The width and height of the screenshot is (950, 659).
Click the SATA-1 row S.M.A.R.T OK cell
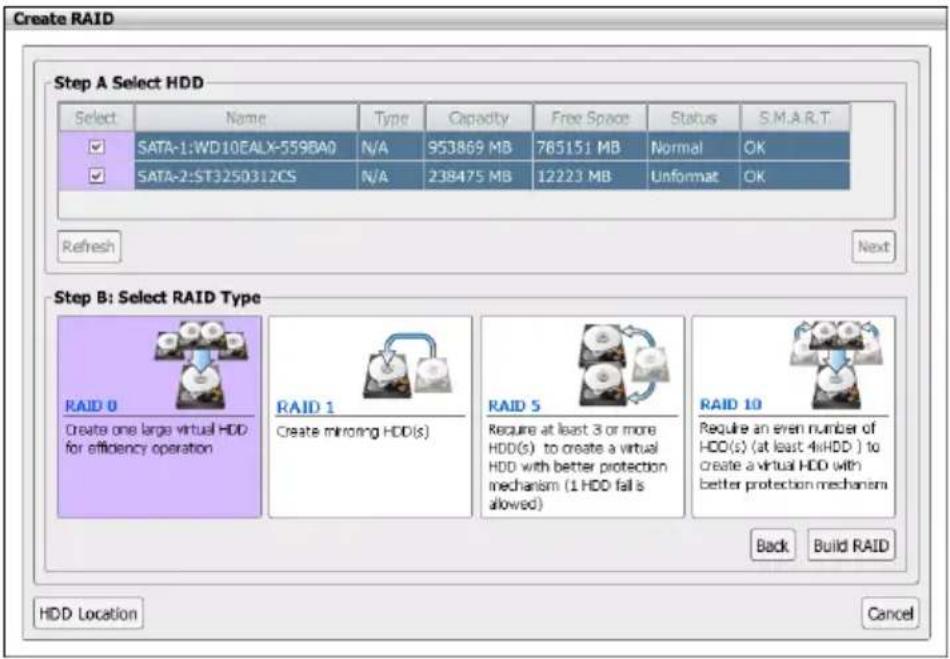pyautogui.click(x=795, y=147)
